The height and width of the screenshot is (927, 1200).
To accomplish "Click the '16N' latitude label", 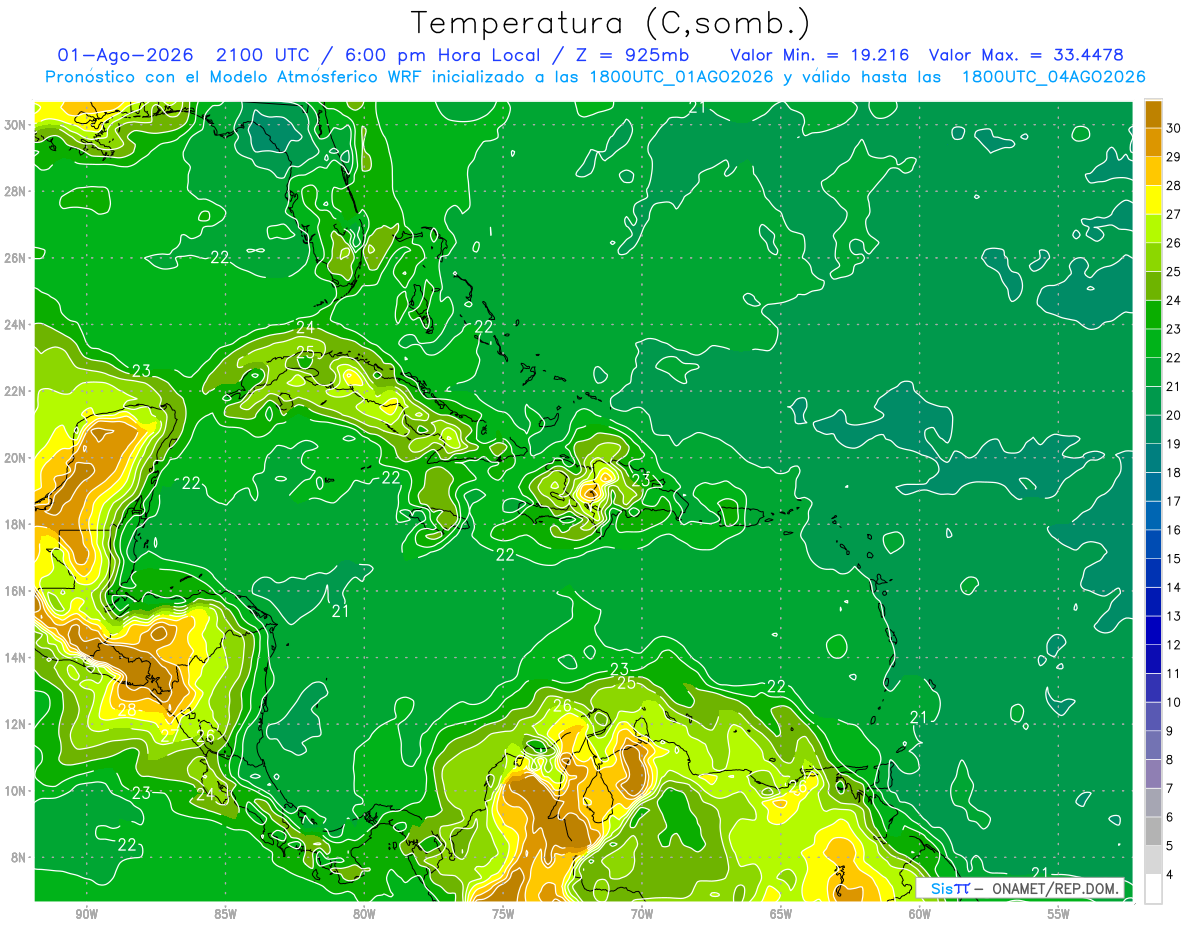I will pyautogui.click(x=16, y=591).
